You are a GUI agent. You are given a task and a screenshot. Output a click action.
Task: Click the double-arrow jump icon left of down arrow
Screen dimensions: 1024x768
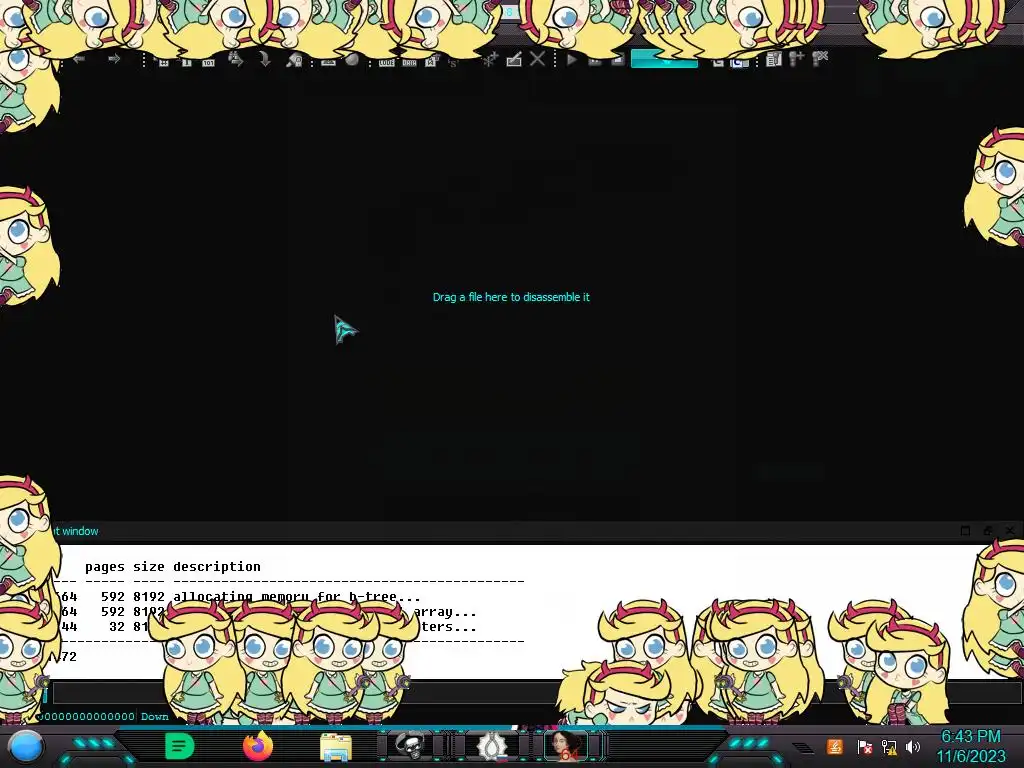[236, 60]
